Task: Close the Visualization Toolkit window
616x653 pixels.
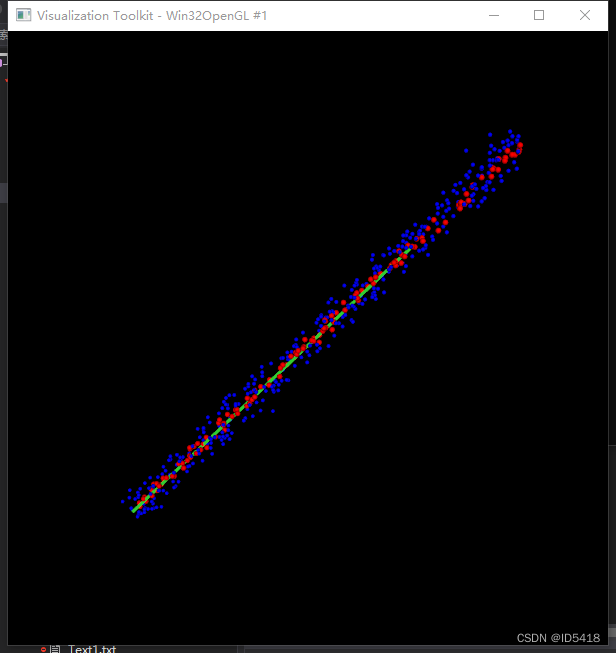Action: coord(585,15)
